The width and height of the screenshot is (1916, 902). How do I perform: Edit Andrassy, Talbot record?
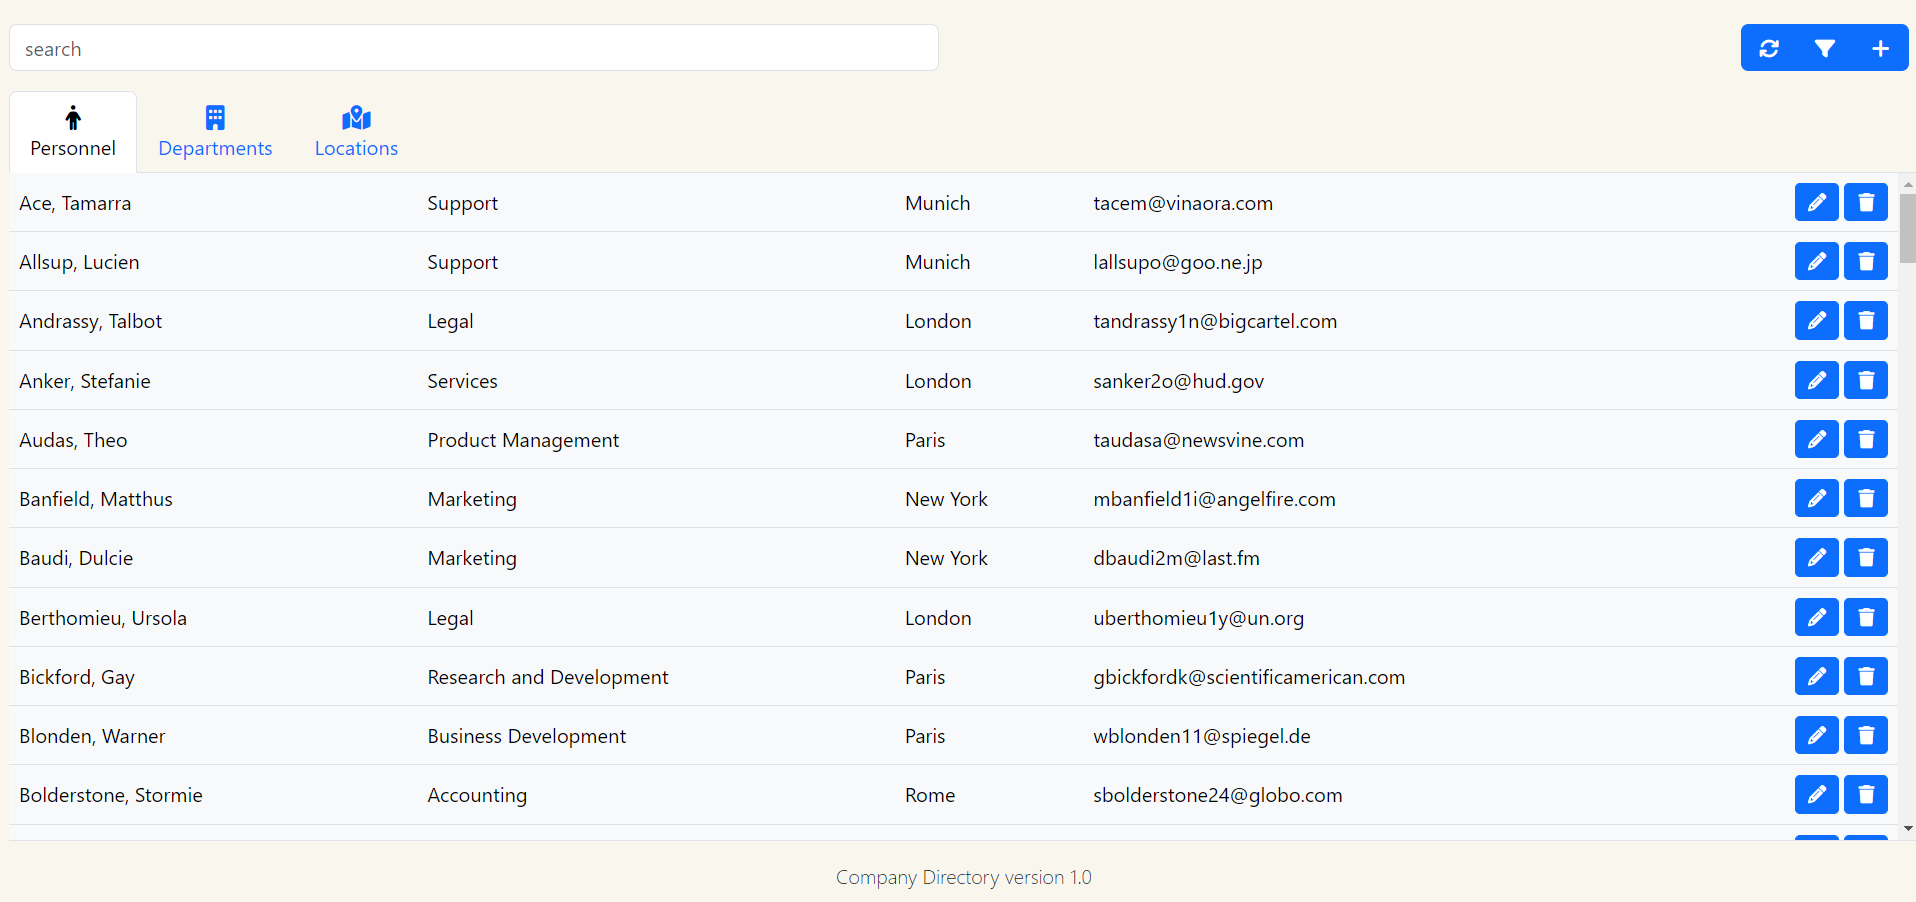tap(1817, 320)
